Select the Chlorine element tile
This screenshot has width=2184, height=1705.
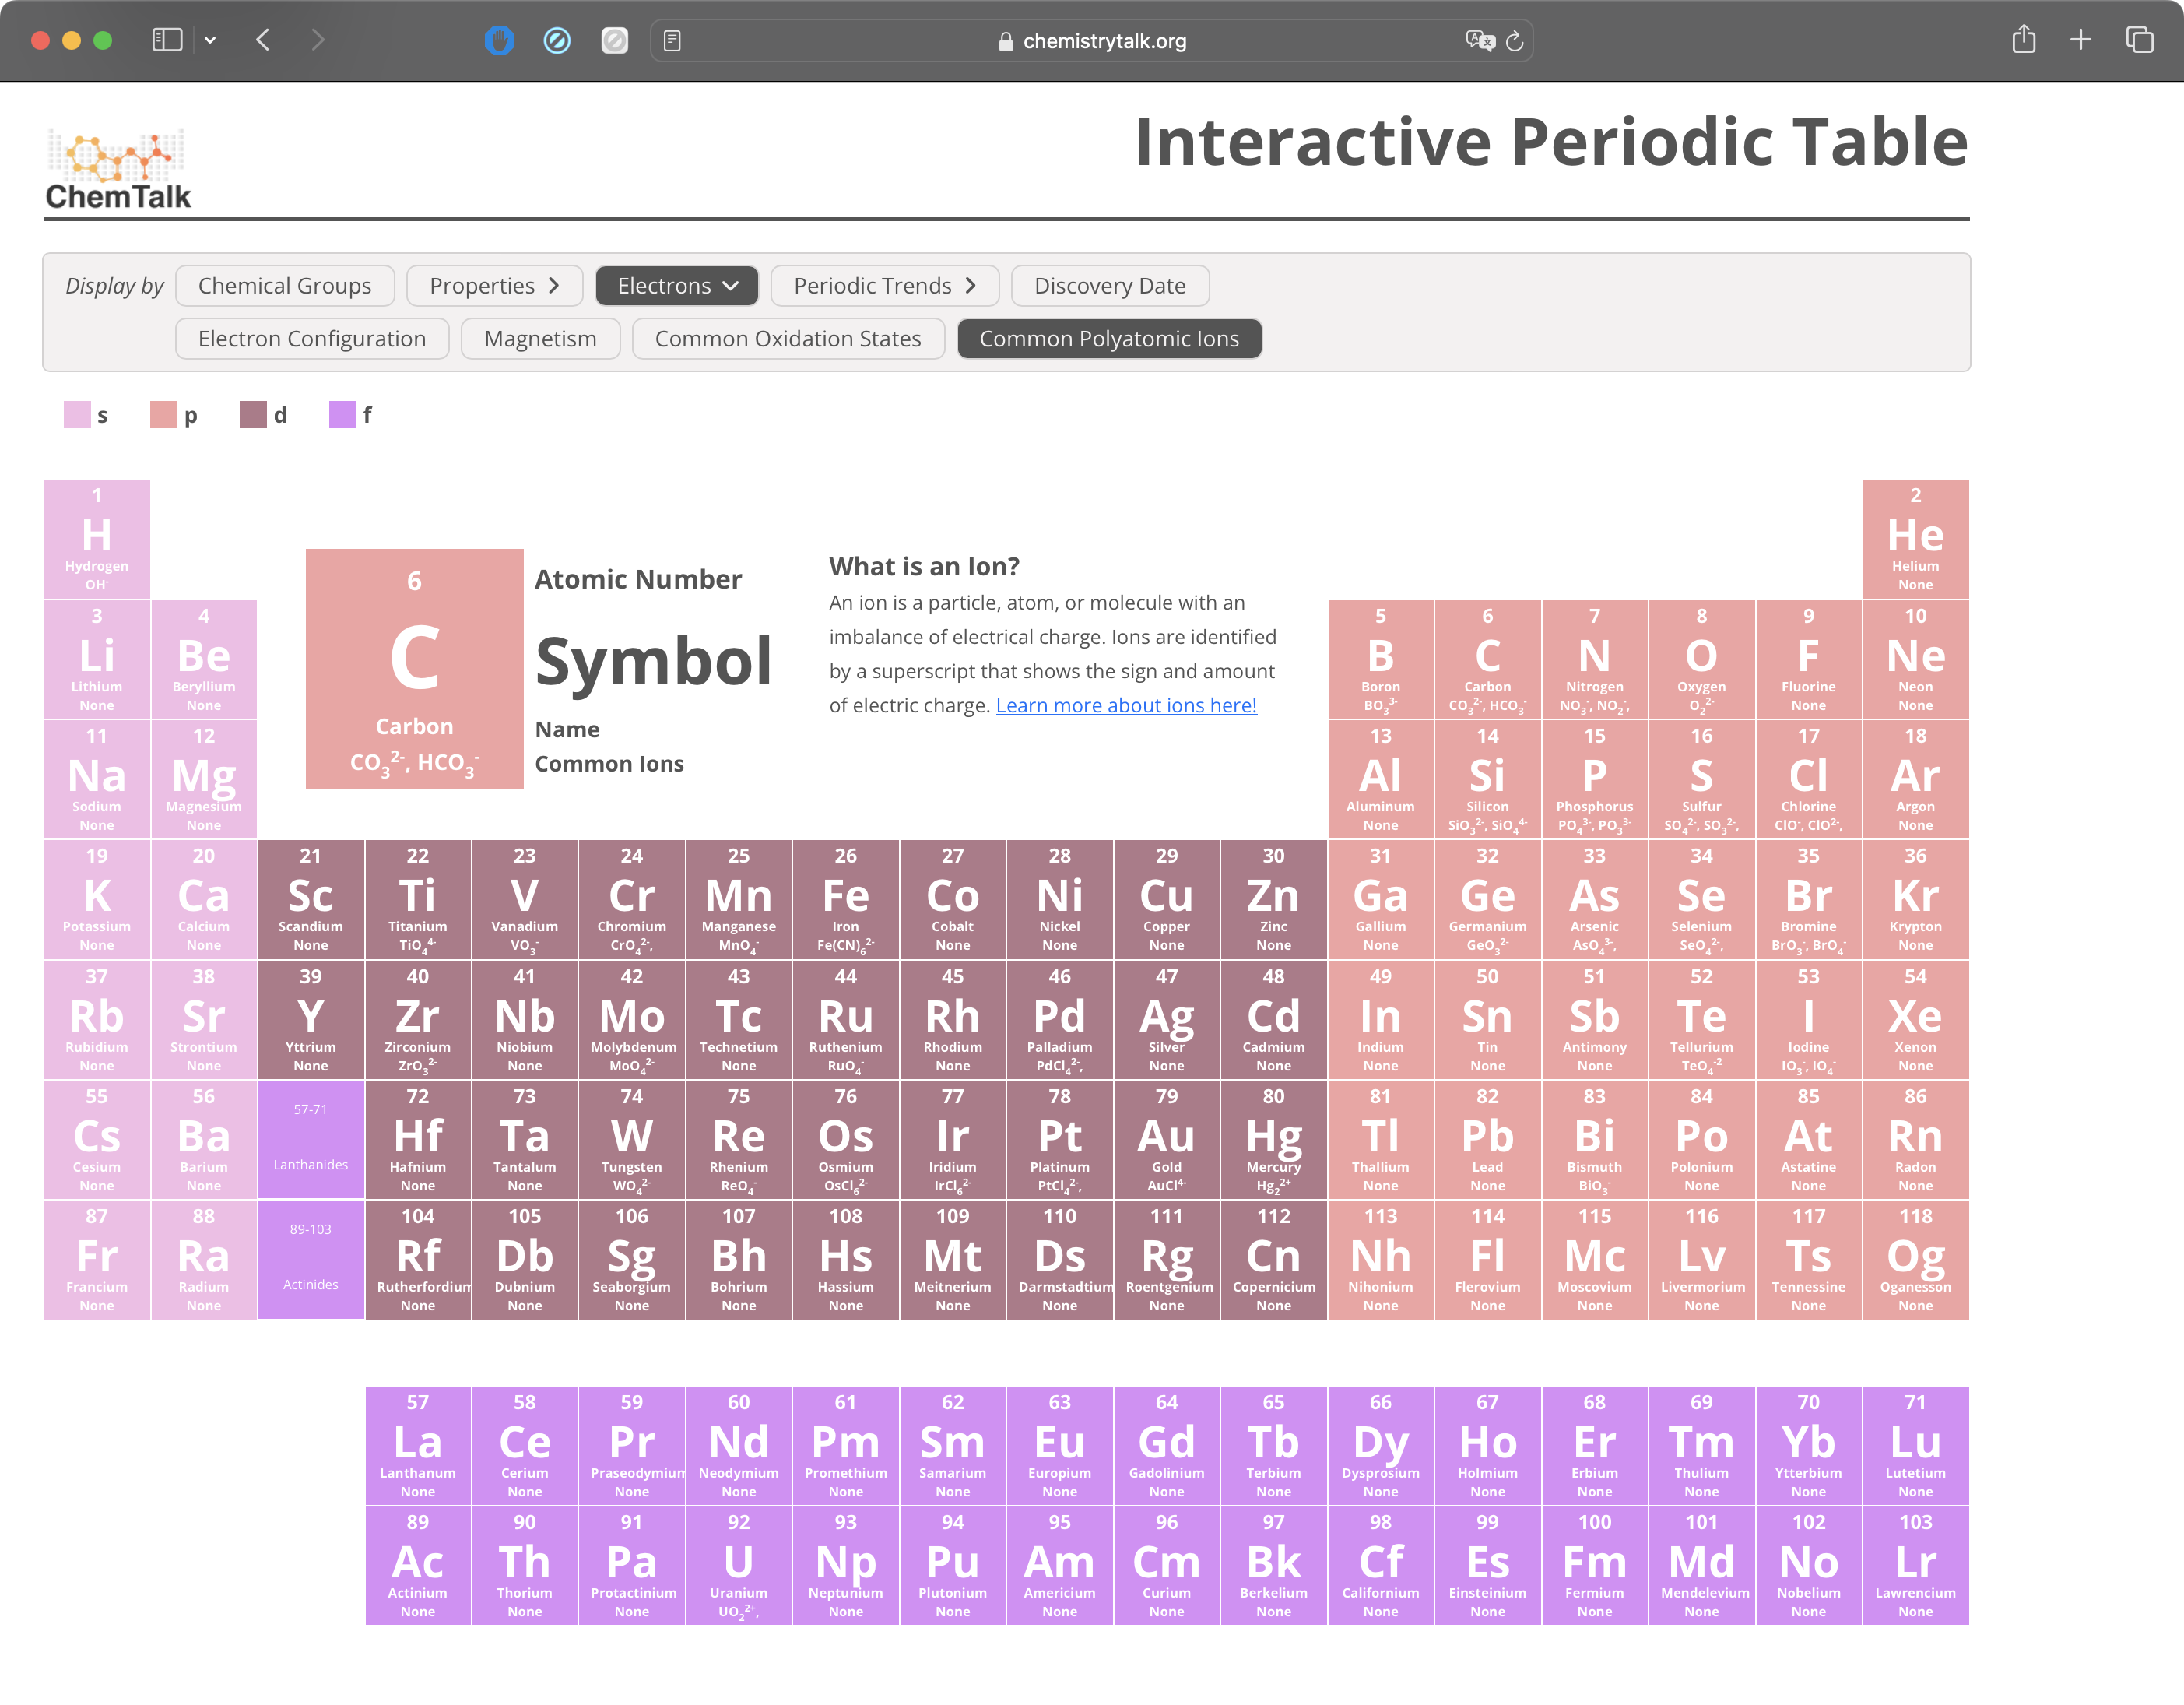pyautogui.click(x=1808, y=779)
